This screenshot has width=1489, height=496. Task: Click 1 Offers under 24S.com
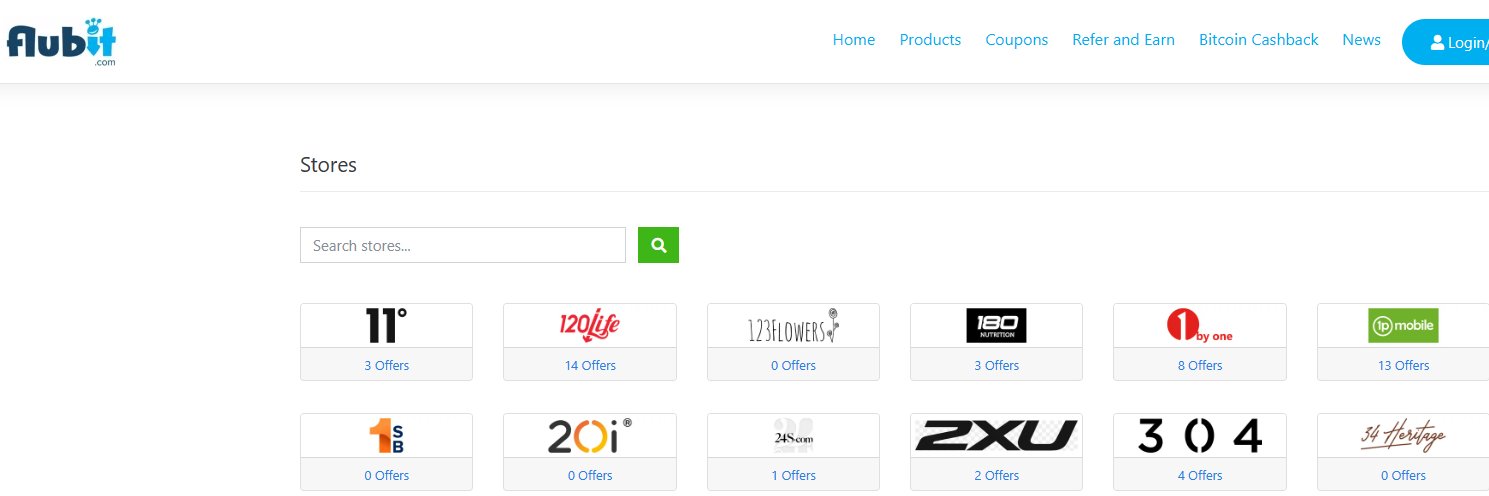pyautogui.click(x=793, y=475)
